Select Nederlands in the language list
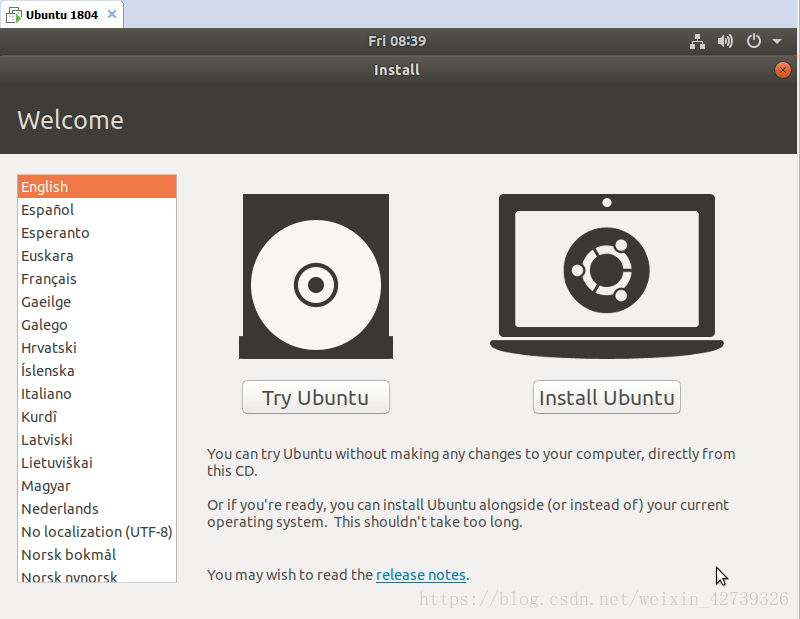Screen dimensions: 800x619 pos(97,509)
